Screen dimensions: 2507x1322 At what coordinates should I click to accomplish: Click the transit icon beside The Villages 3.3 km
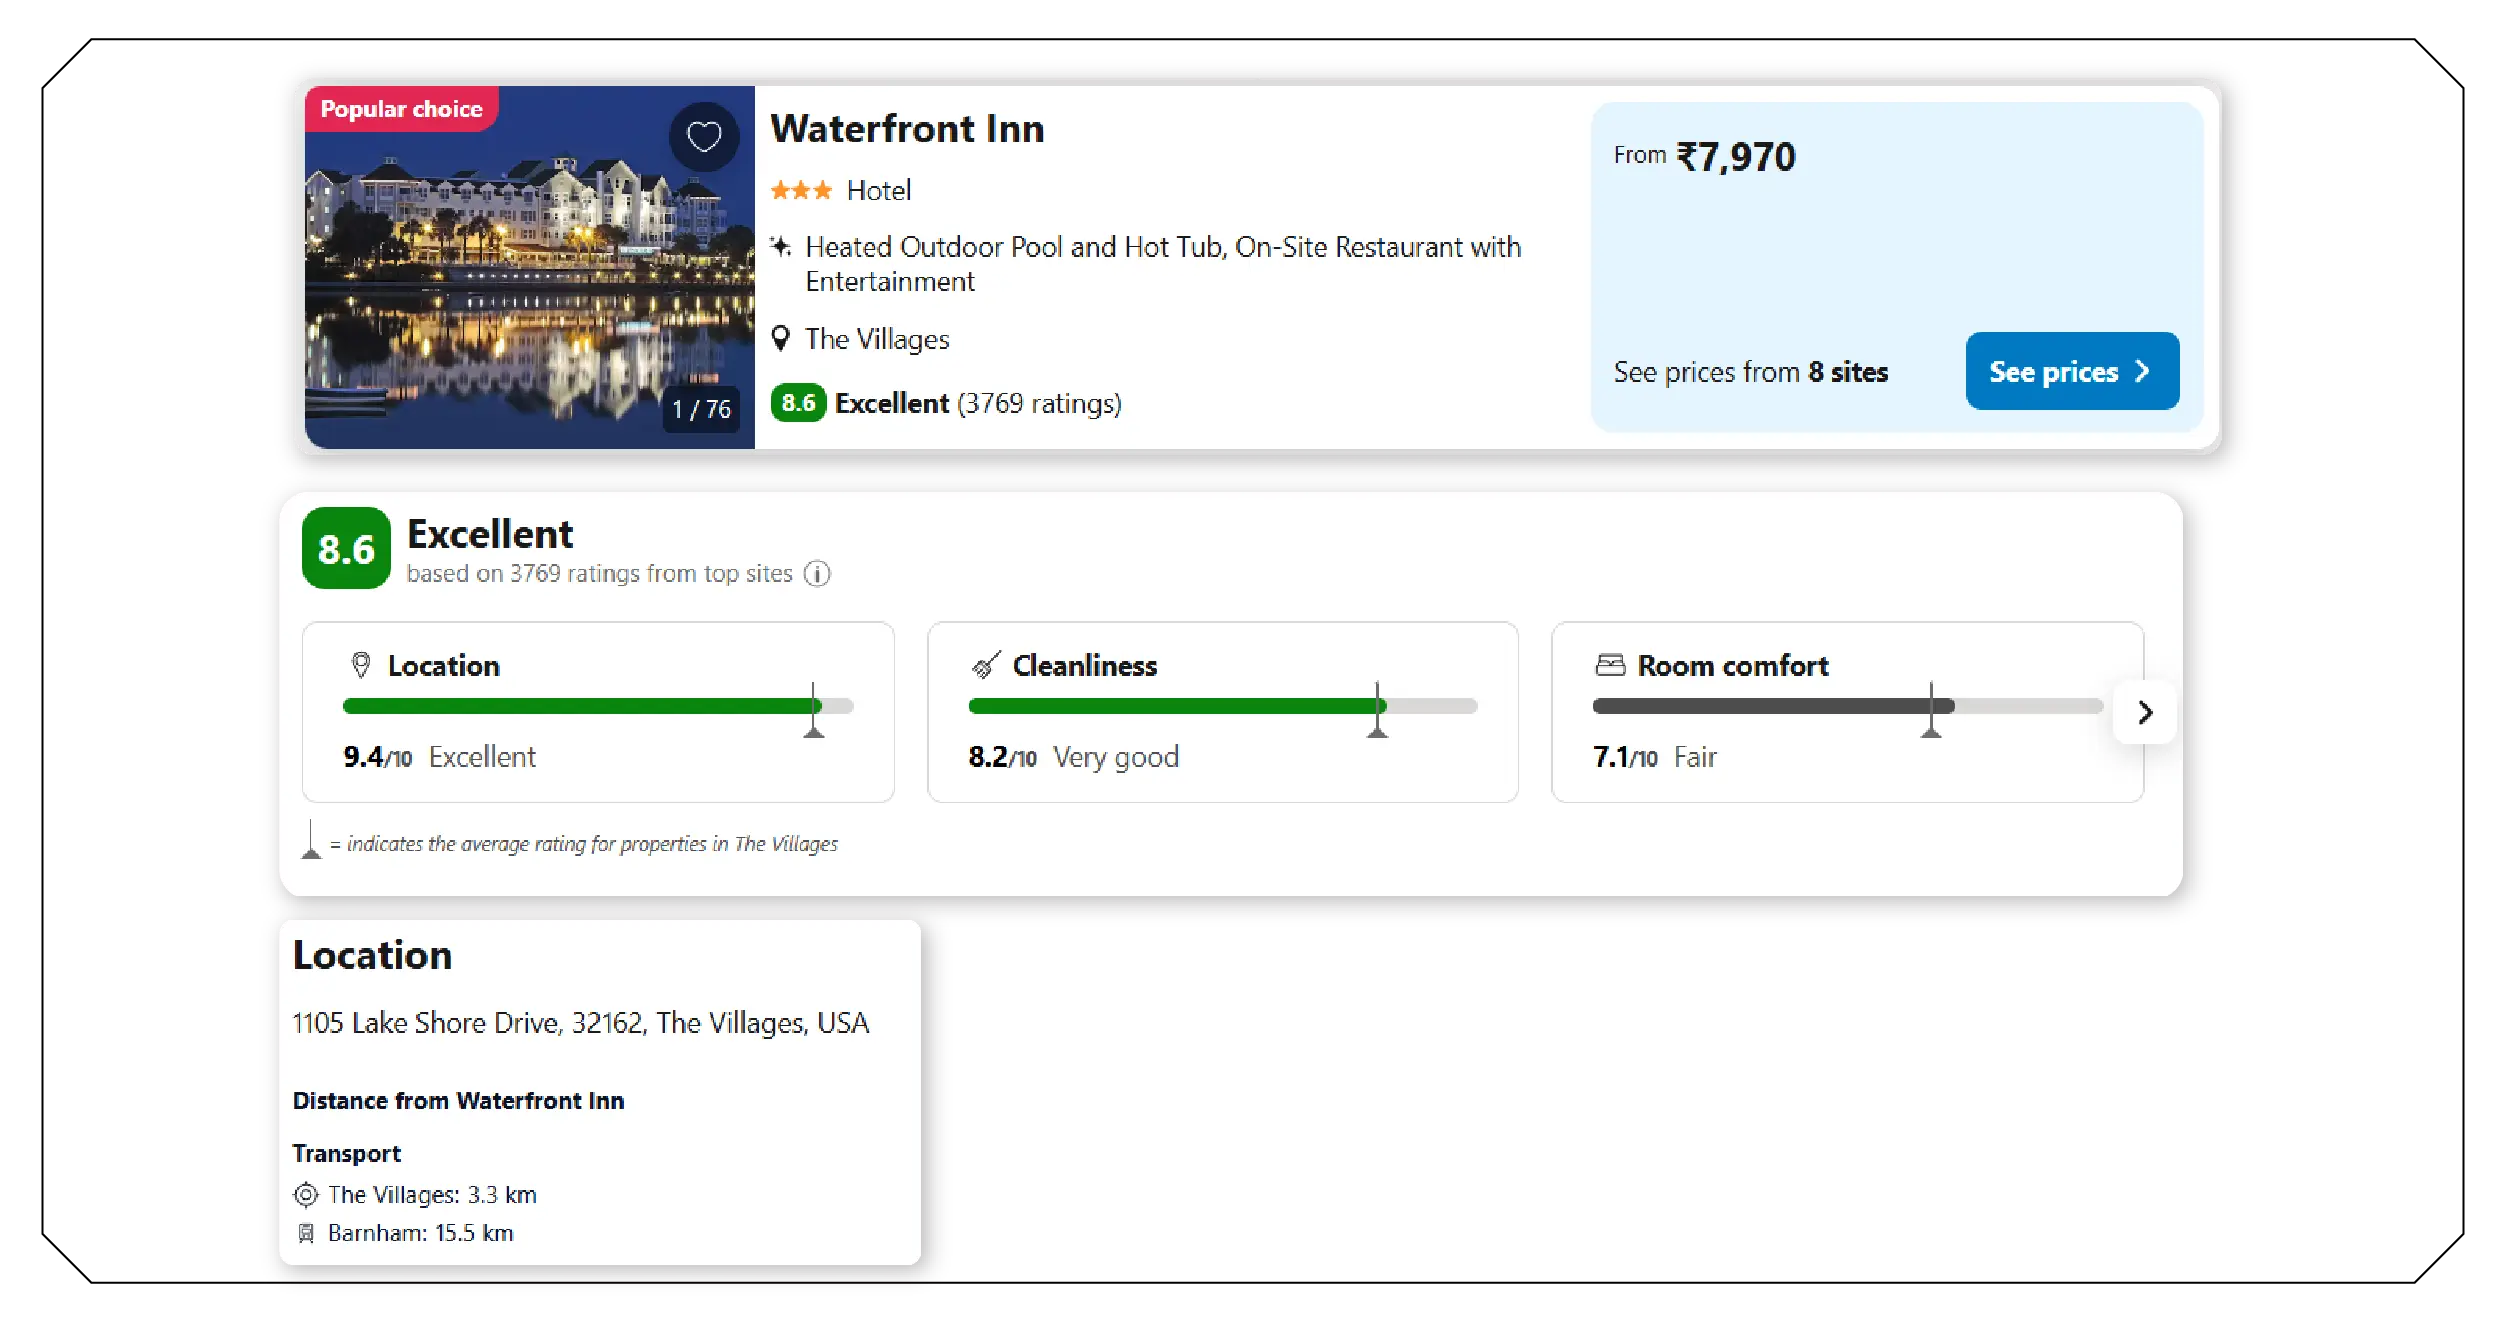[x=305, y=1194]
